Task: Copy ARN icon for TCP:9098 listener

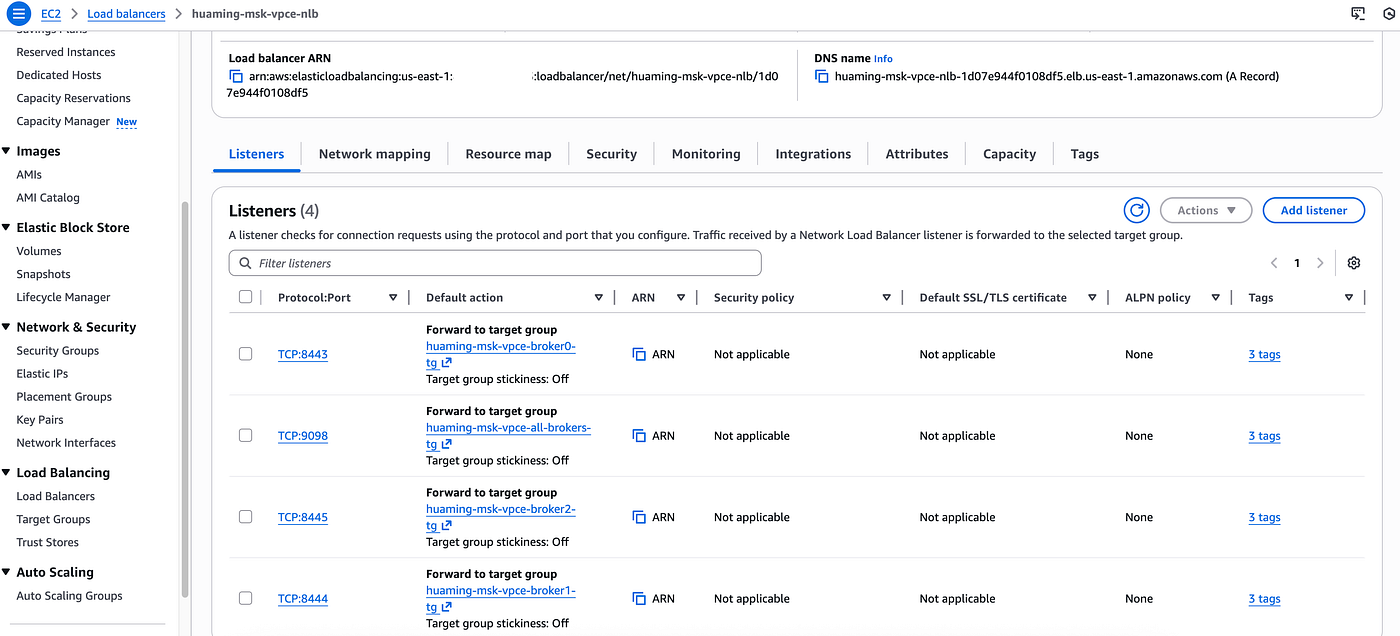Action: pos(640,436)
